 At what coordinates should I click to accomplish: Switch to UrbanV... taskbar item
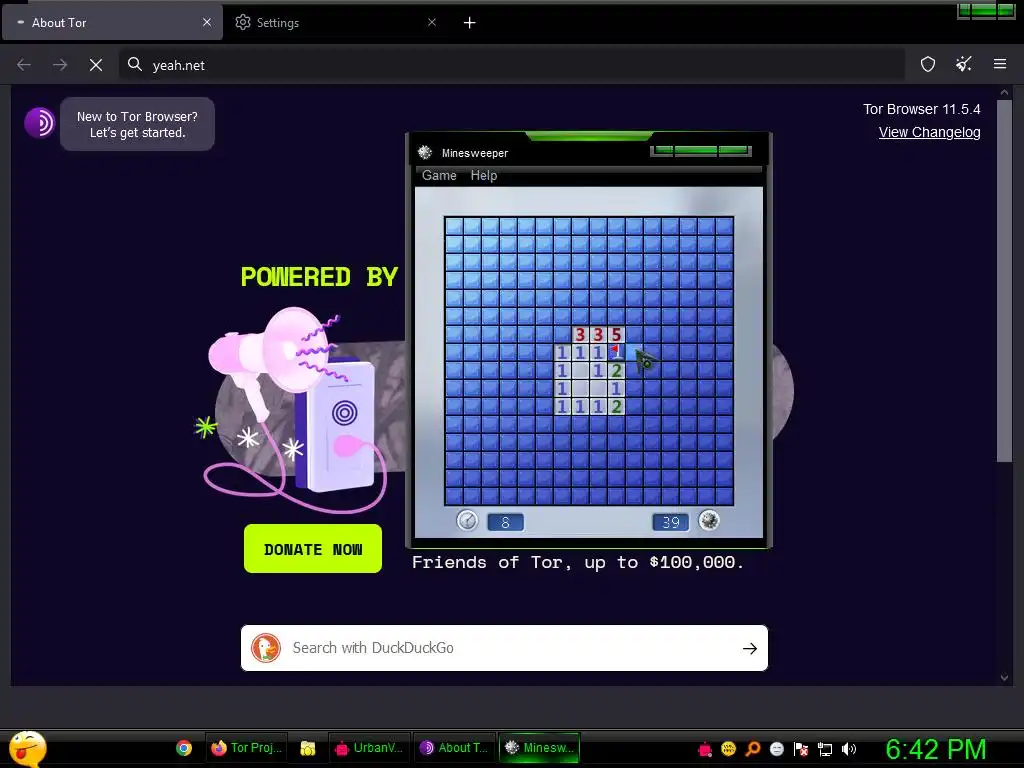(x=368, y=748)
